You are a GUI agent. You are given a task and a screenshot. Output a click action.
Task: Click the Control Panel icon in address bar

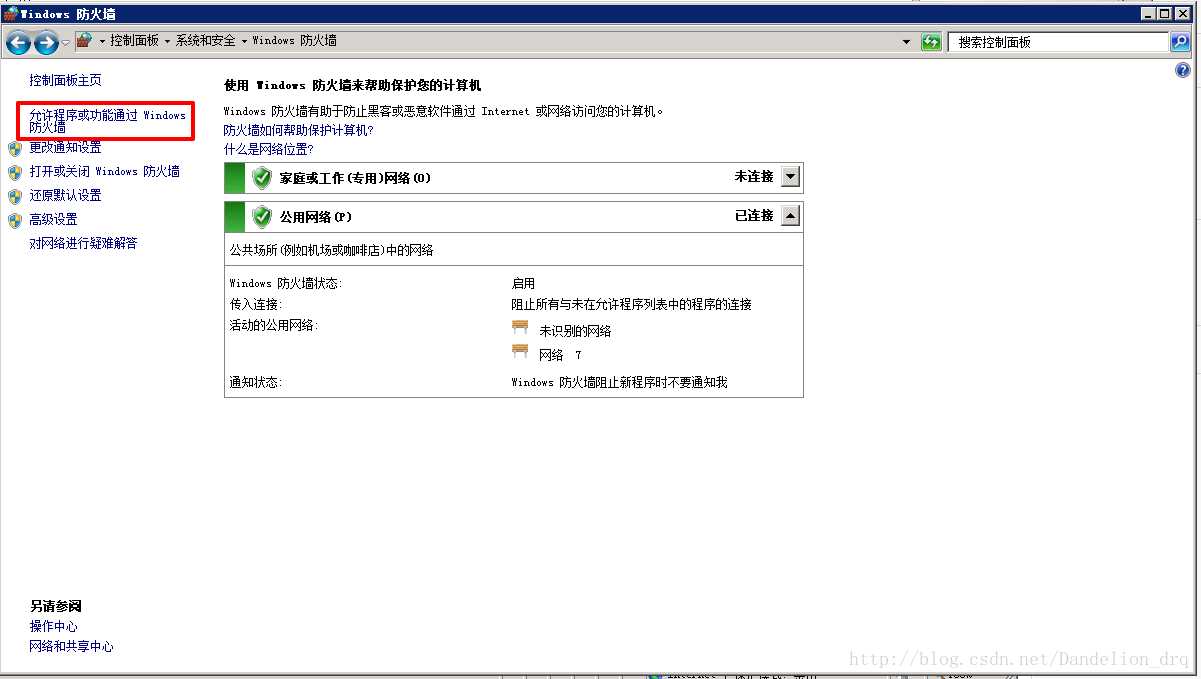(x=84, y=40)
